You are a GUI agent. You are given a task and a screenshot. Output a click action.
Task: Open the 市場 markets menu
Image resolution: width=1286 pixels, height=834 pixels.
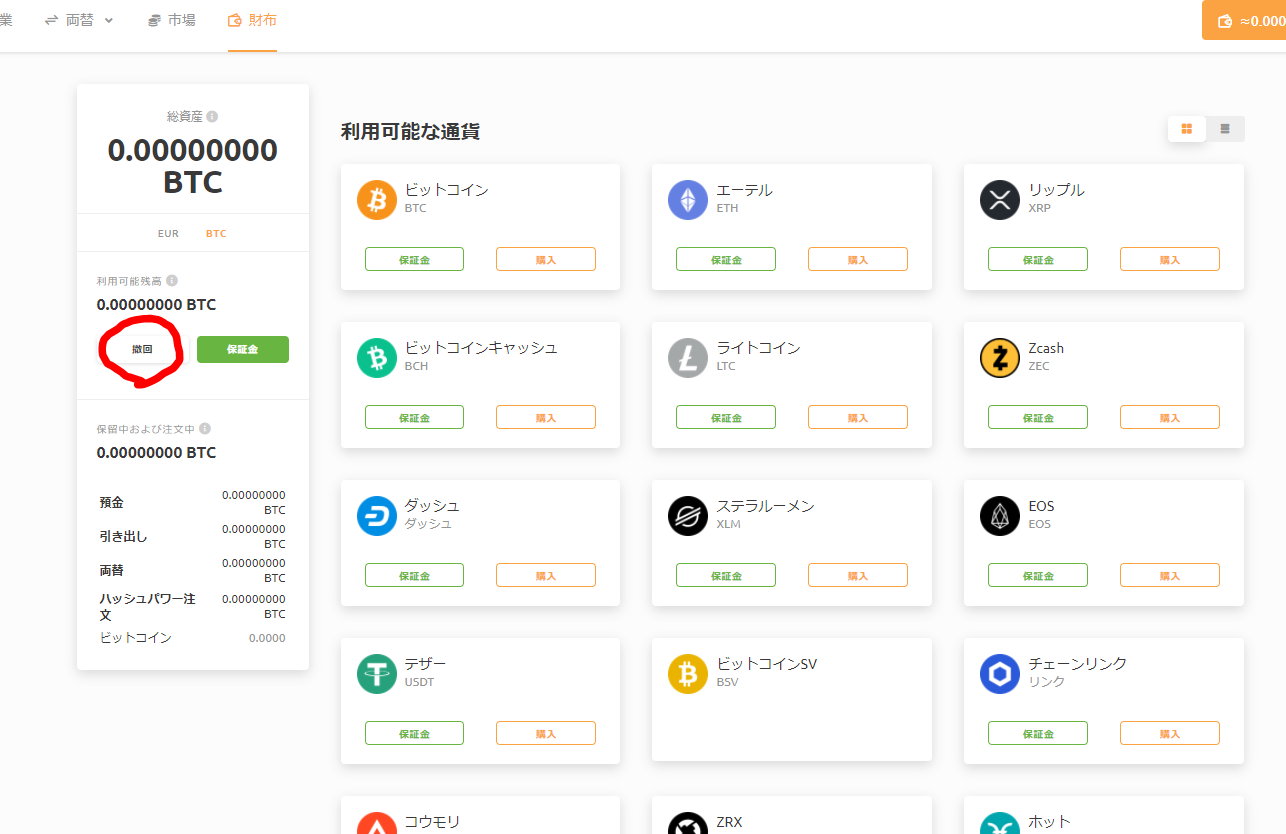pyautogui.click(x=171, y=19)
